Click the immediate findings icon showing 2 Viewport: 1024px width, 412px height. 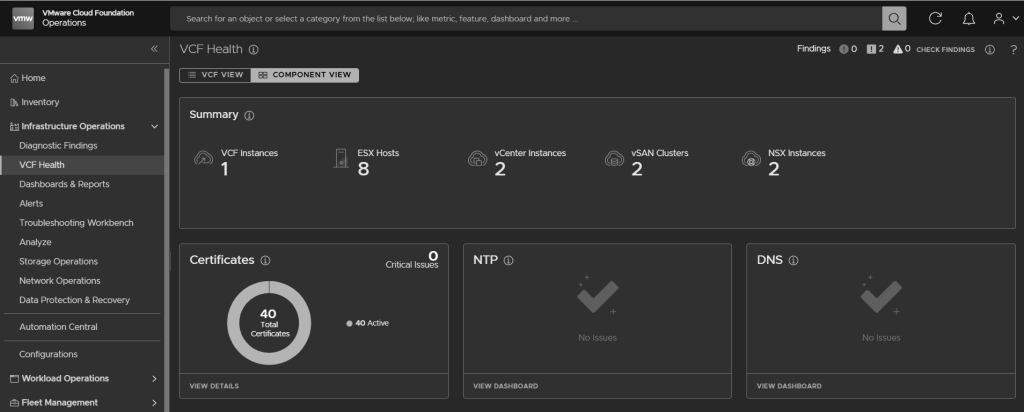pos(871,49)
